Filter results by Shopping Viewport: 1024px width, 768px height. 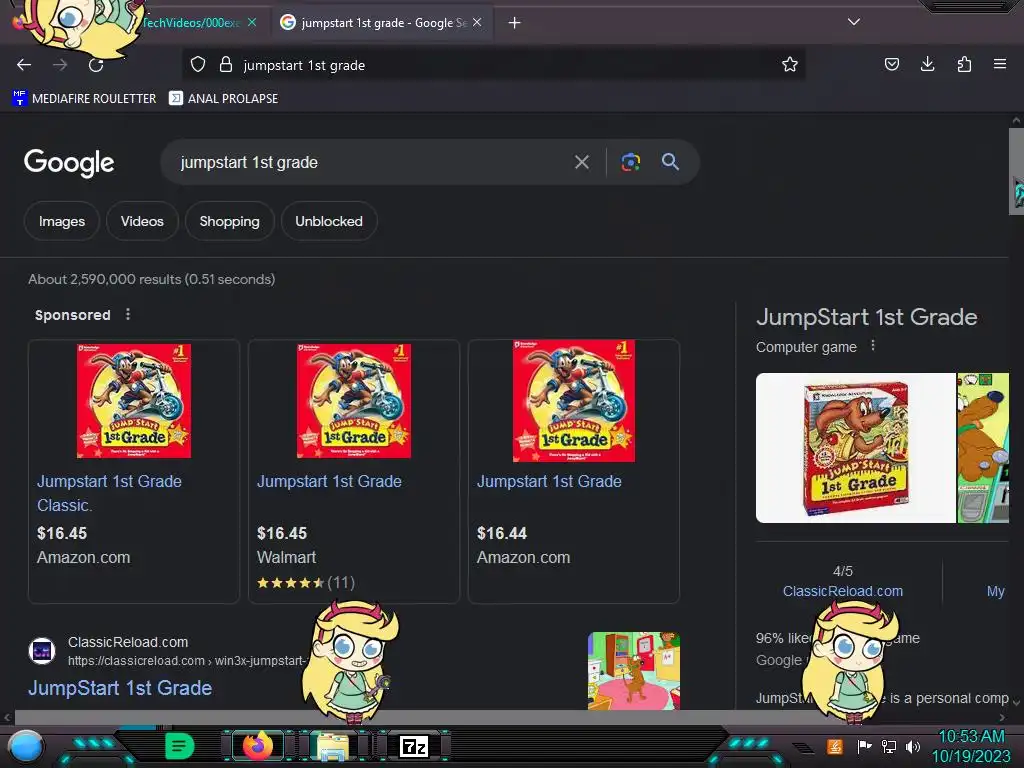tap(229, 221)
